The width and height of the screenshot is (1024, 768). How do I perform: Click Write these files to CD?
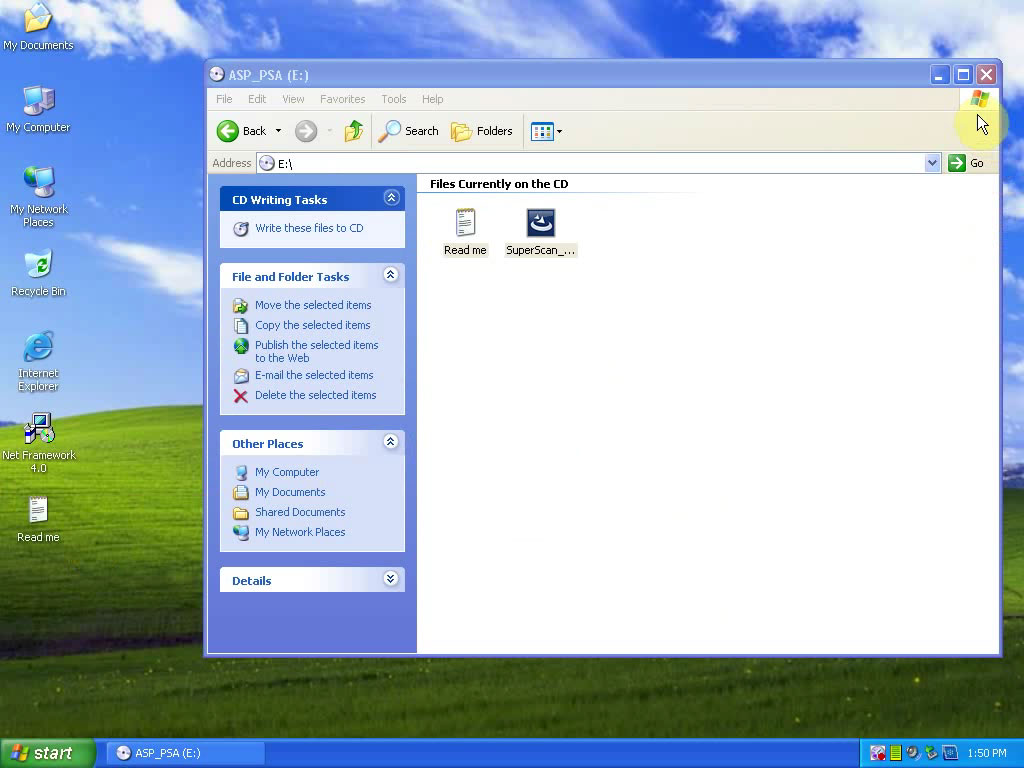coord(309,228)
